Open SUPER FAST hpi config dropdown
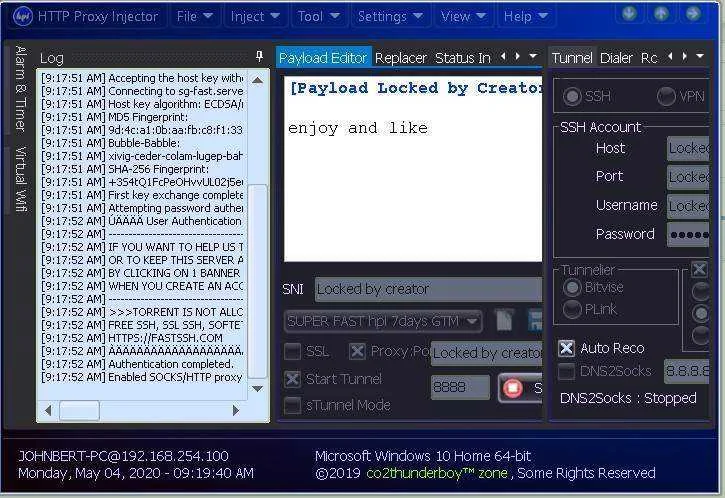 (x=383, y=321)
